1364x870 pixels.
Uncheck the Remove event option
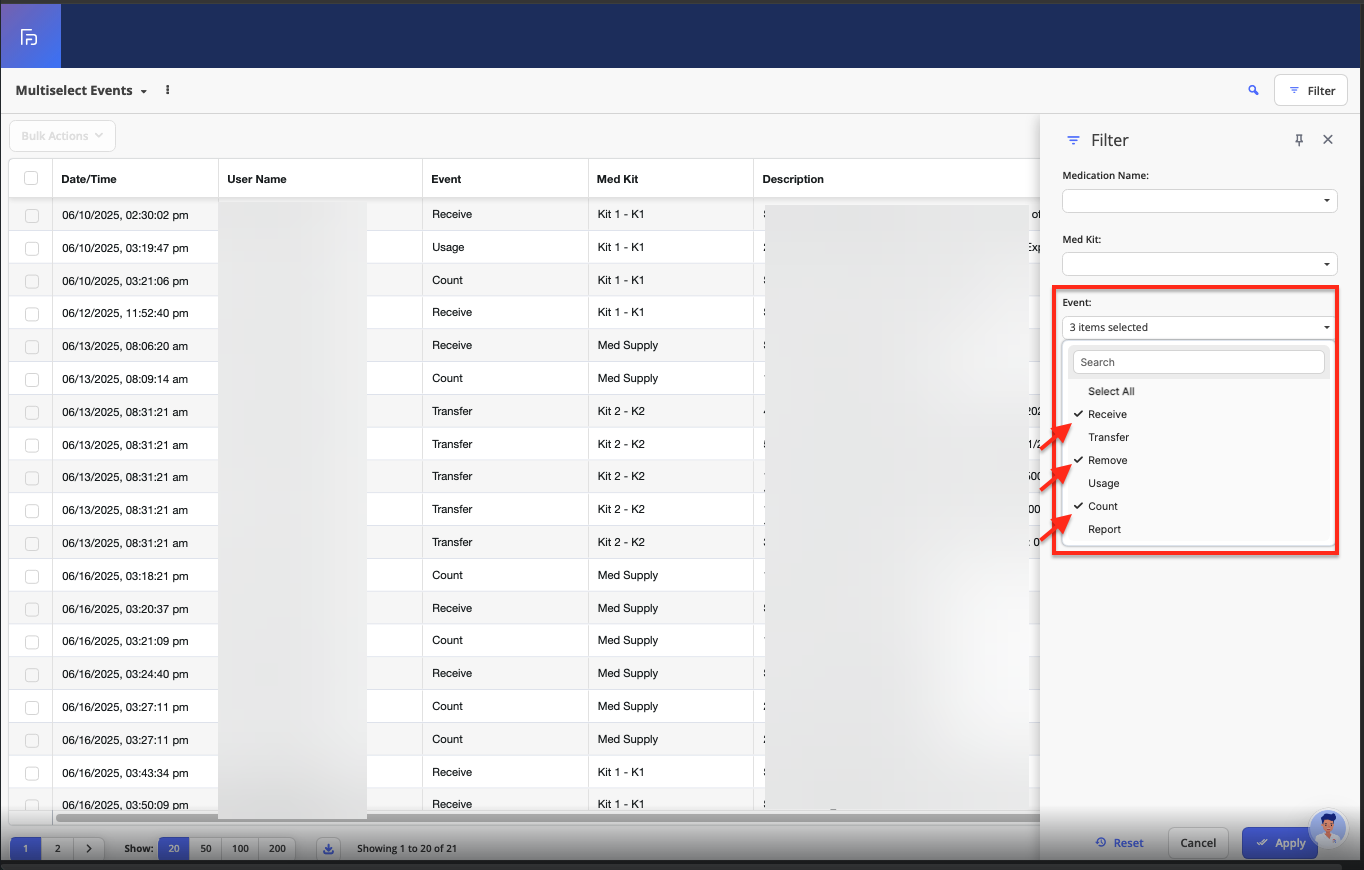click(x=1107, y=460)
